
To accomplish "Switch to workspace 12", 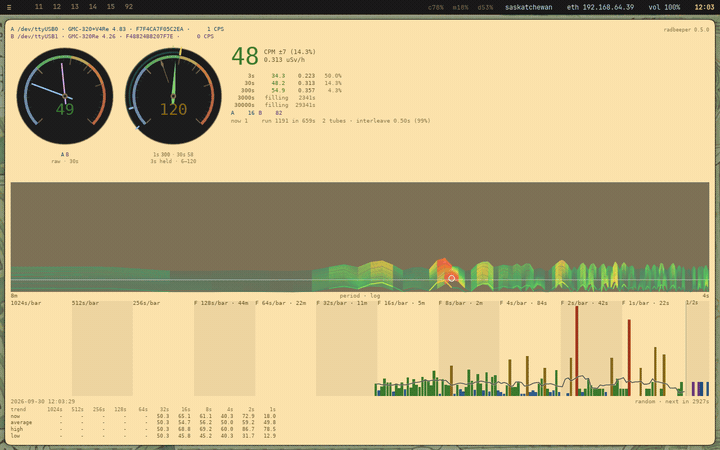I will pyautogui.click(x=56, y=7).
